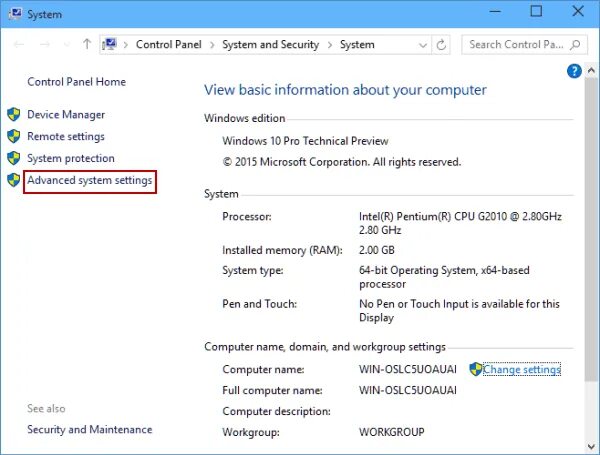Click the text Windows 10 Pro Technical Preview
The image size is (600, 455).
click(x=305, y=141)
